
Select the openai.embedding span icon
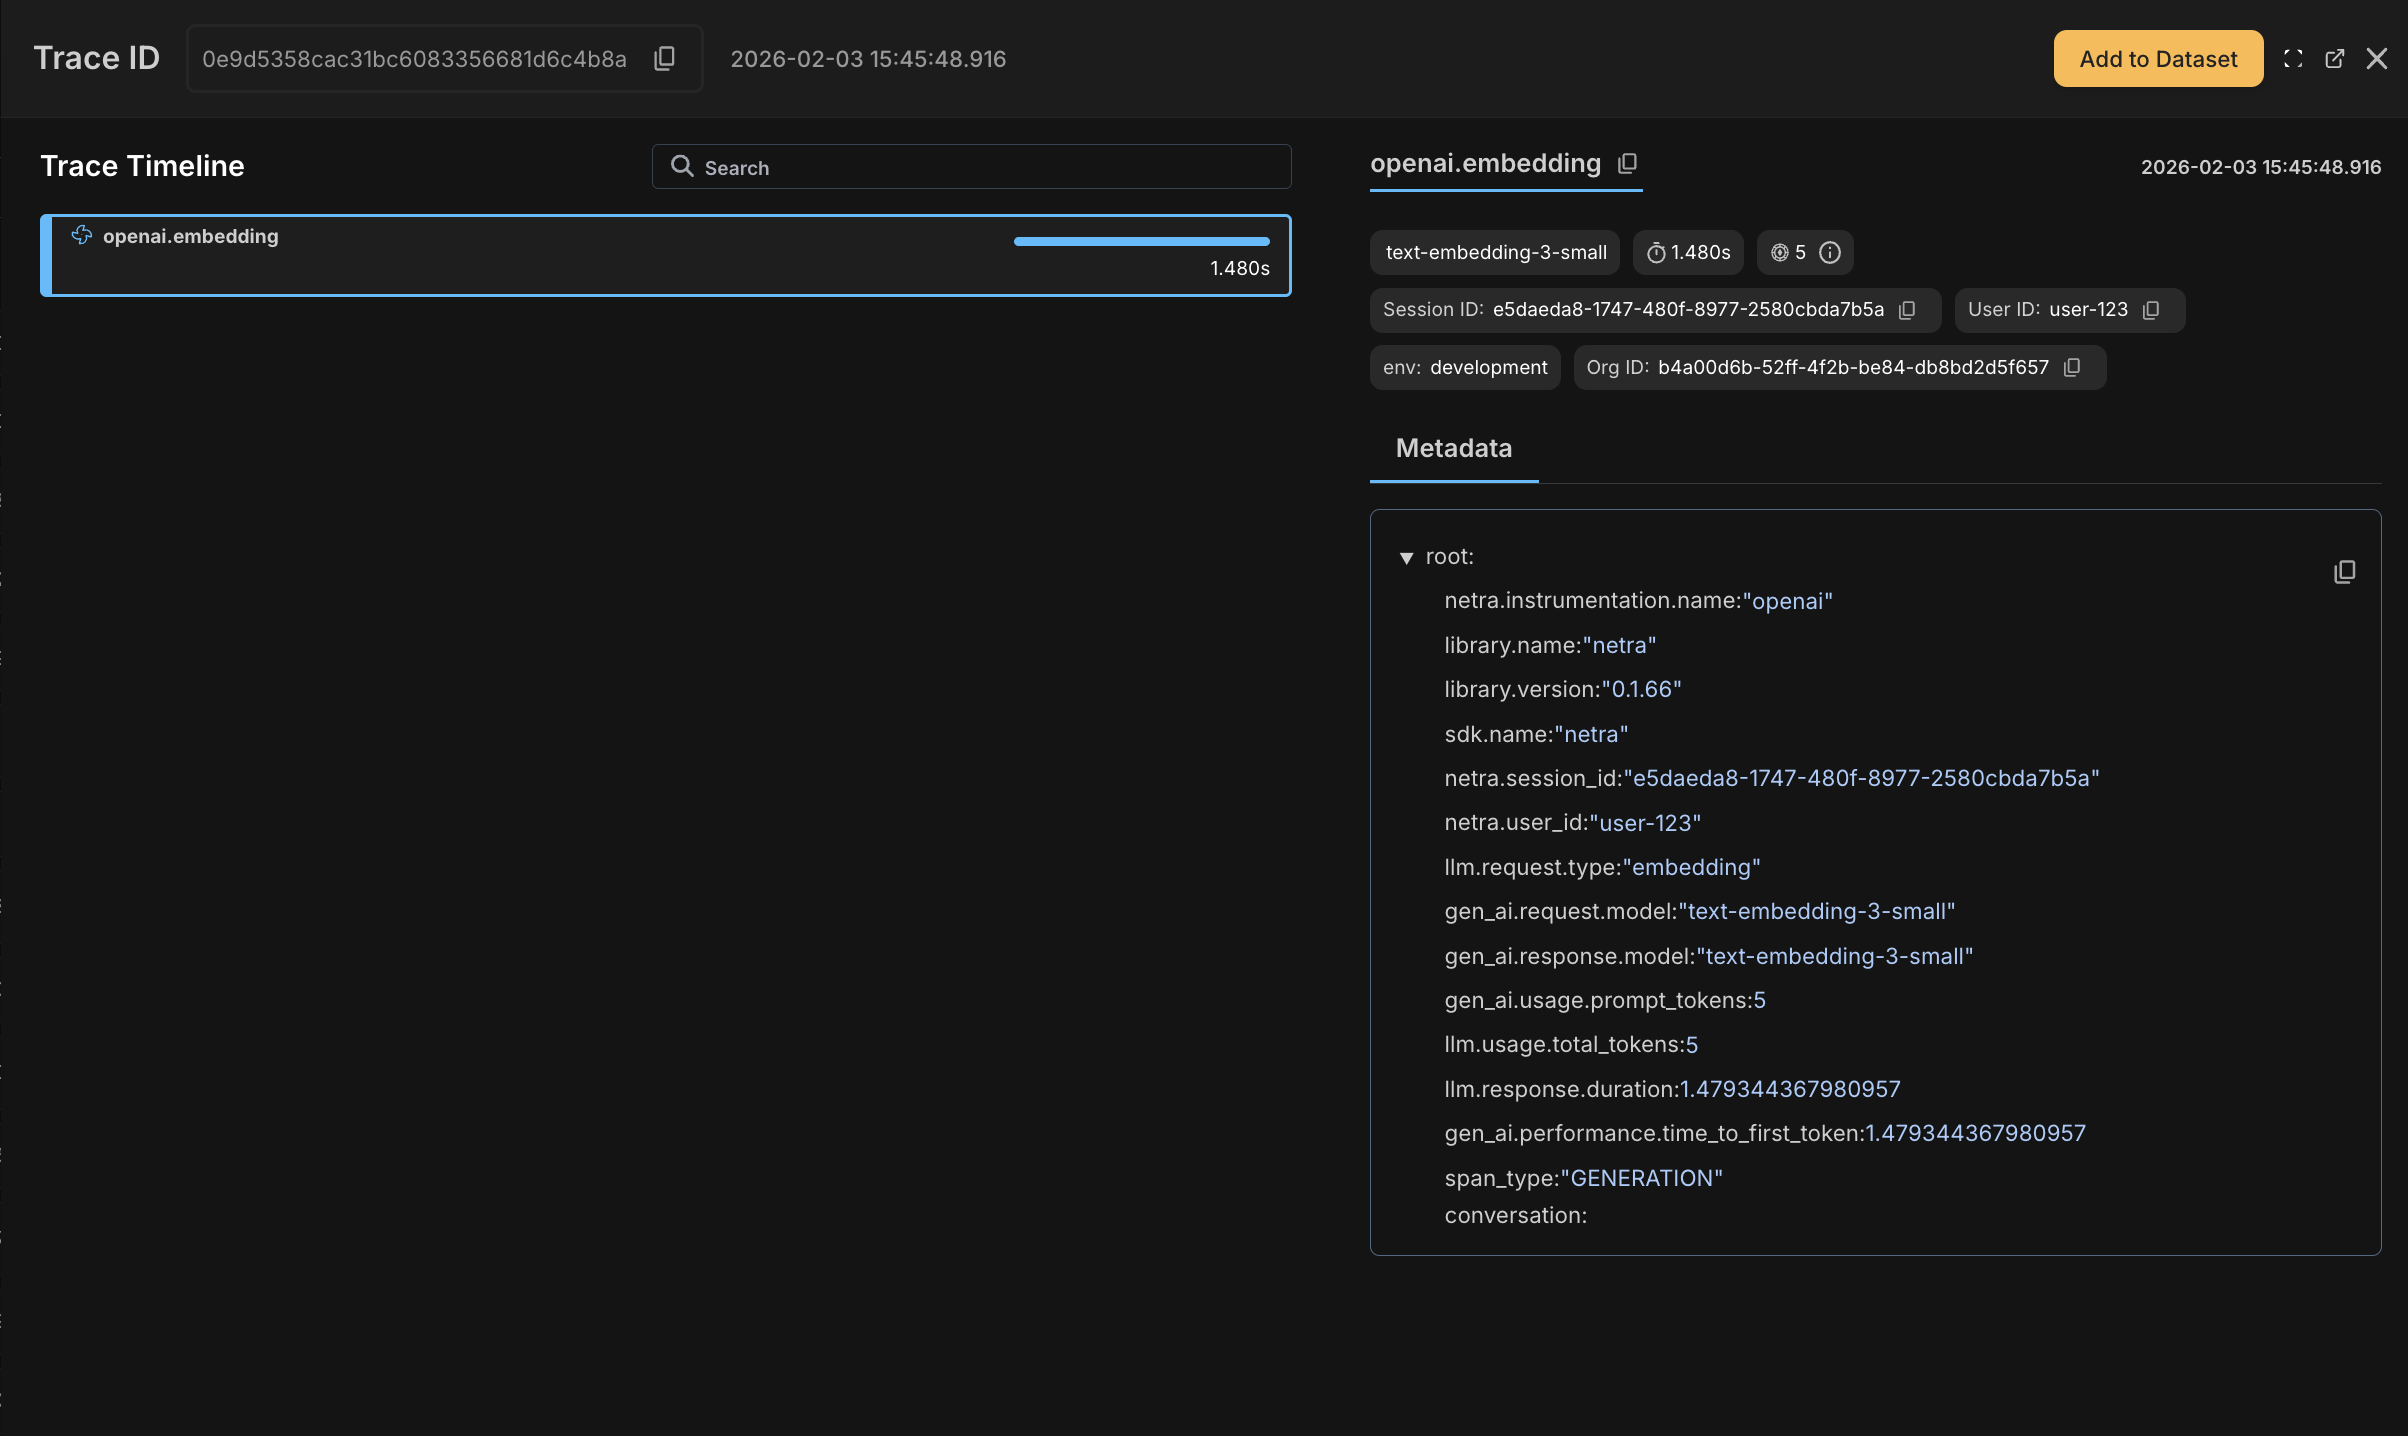81,236
